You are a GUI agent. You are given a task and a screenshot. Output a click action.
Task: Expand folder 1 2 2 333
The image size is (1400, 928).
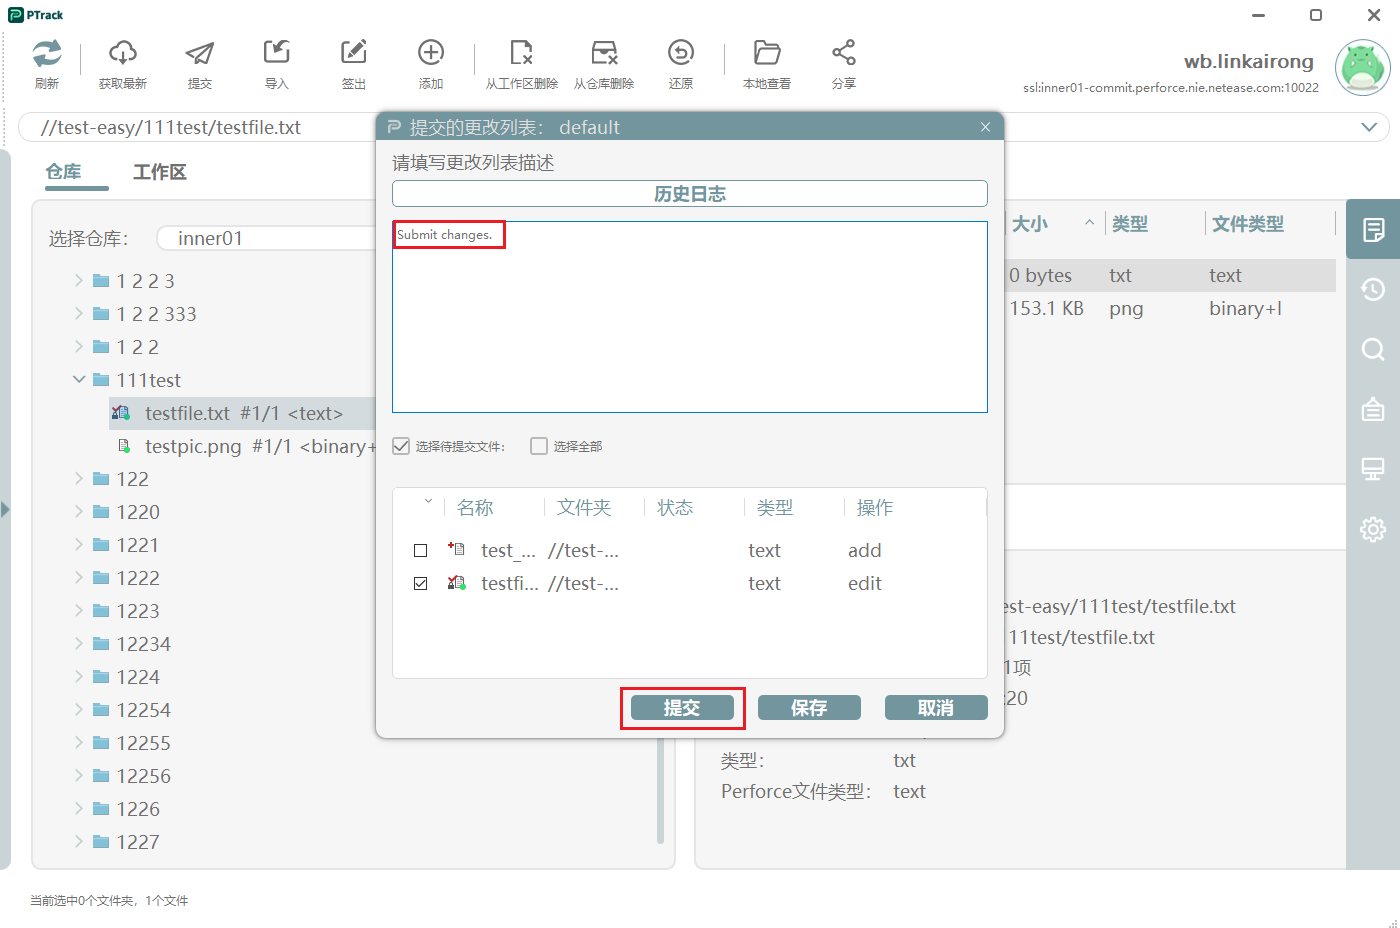(79, 313)
